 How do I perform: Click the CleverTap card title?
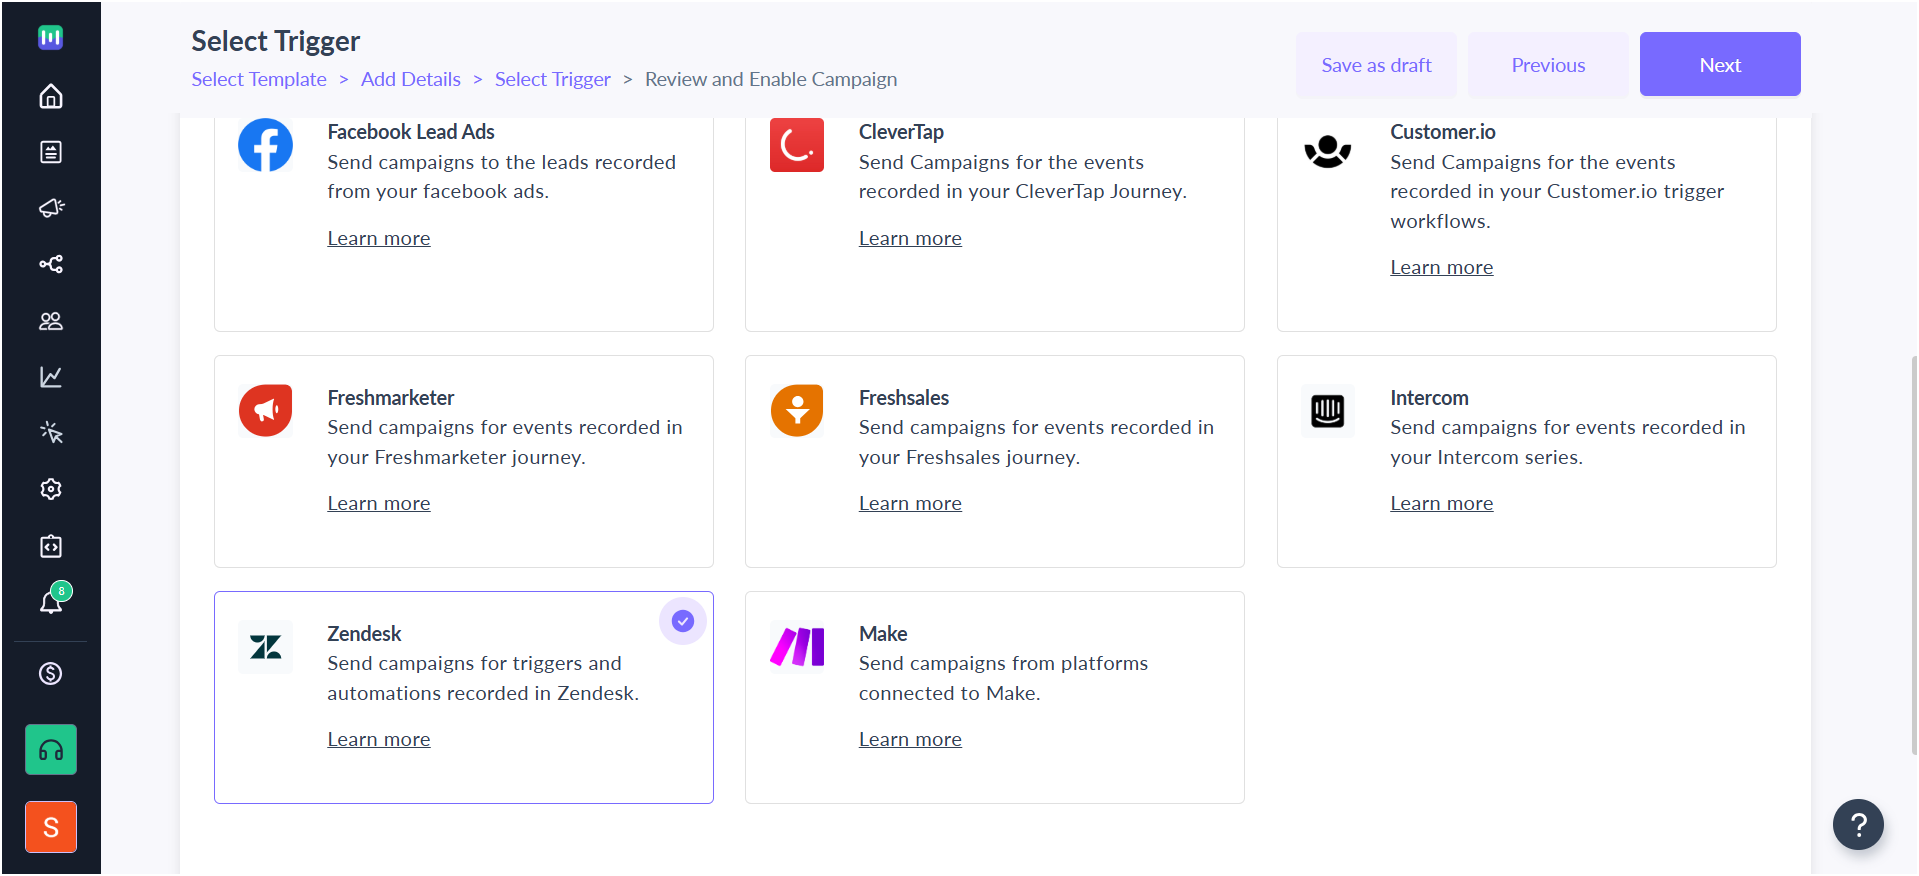[x=901, y=132]
